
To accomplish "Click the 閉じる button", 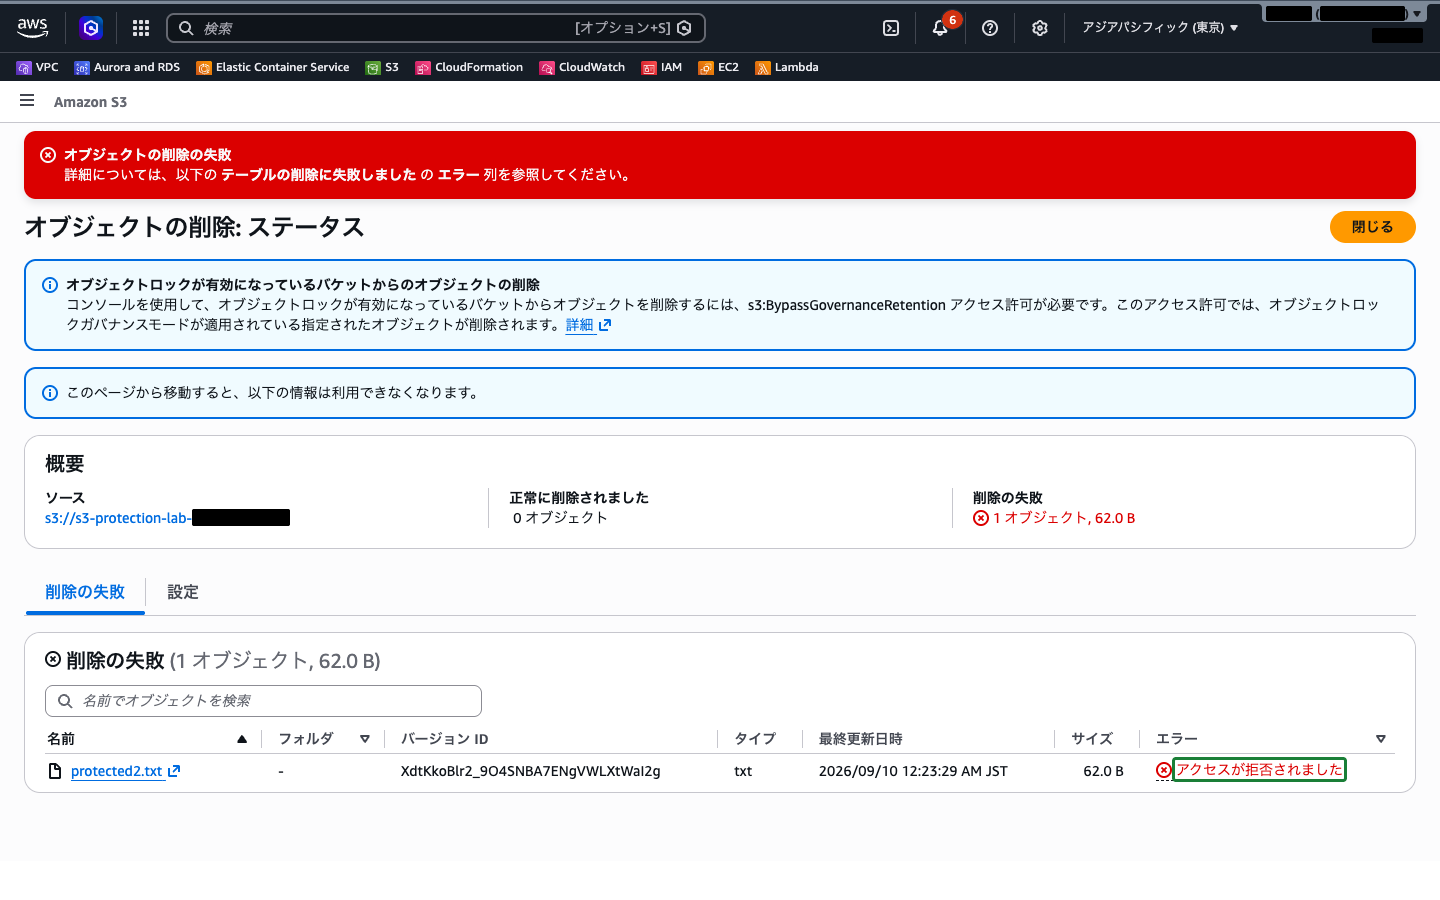I will click(x=1372, y=227).
